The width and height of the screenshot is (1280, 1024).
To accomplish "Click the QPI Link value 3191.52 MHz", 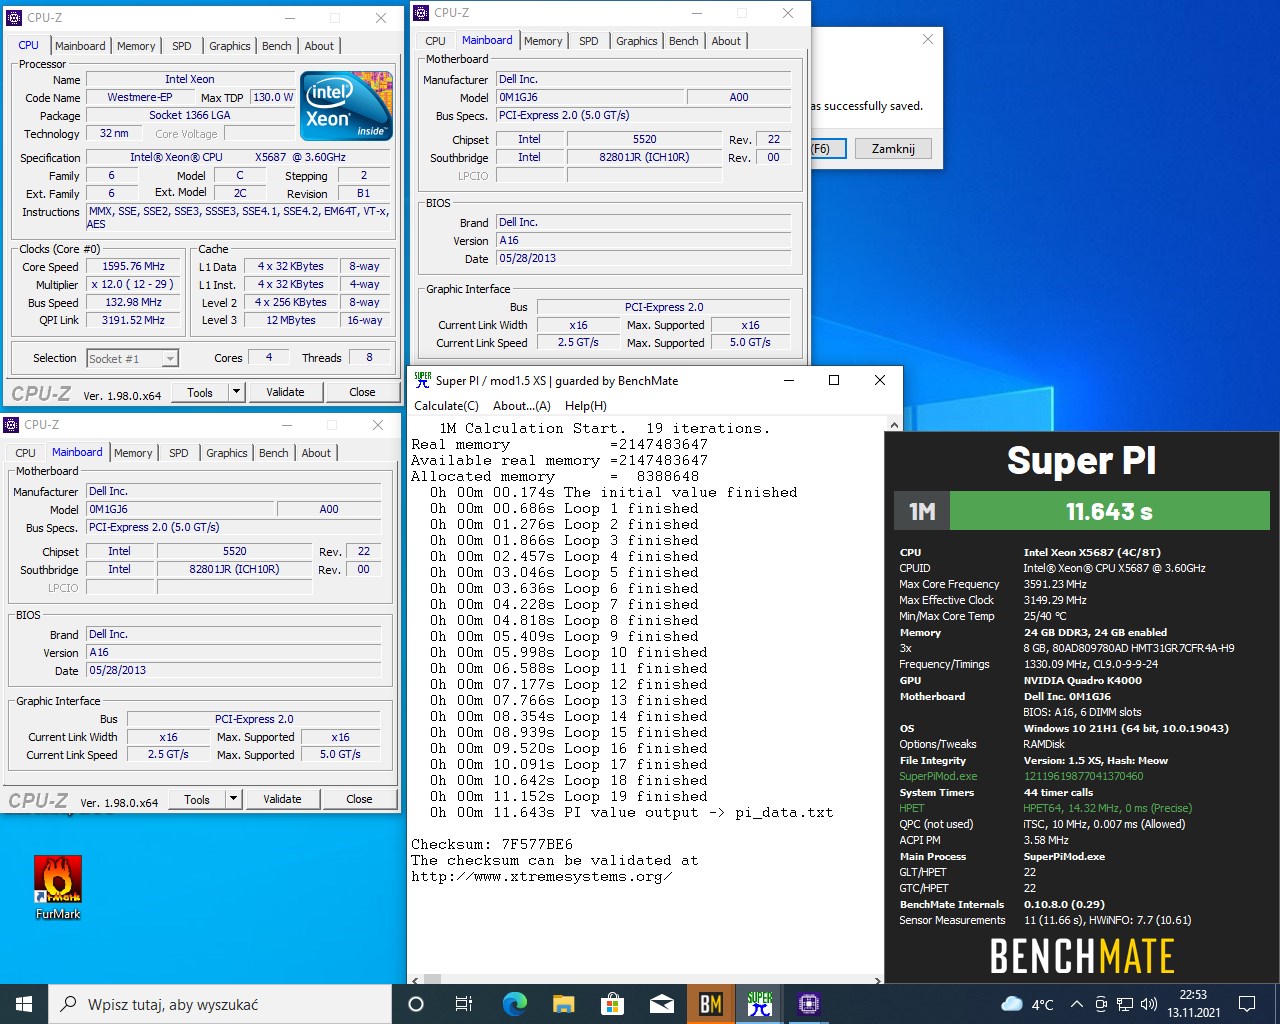I will [134, 321].
